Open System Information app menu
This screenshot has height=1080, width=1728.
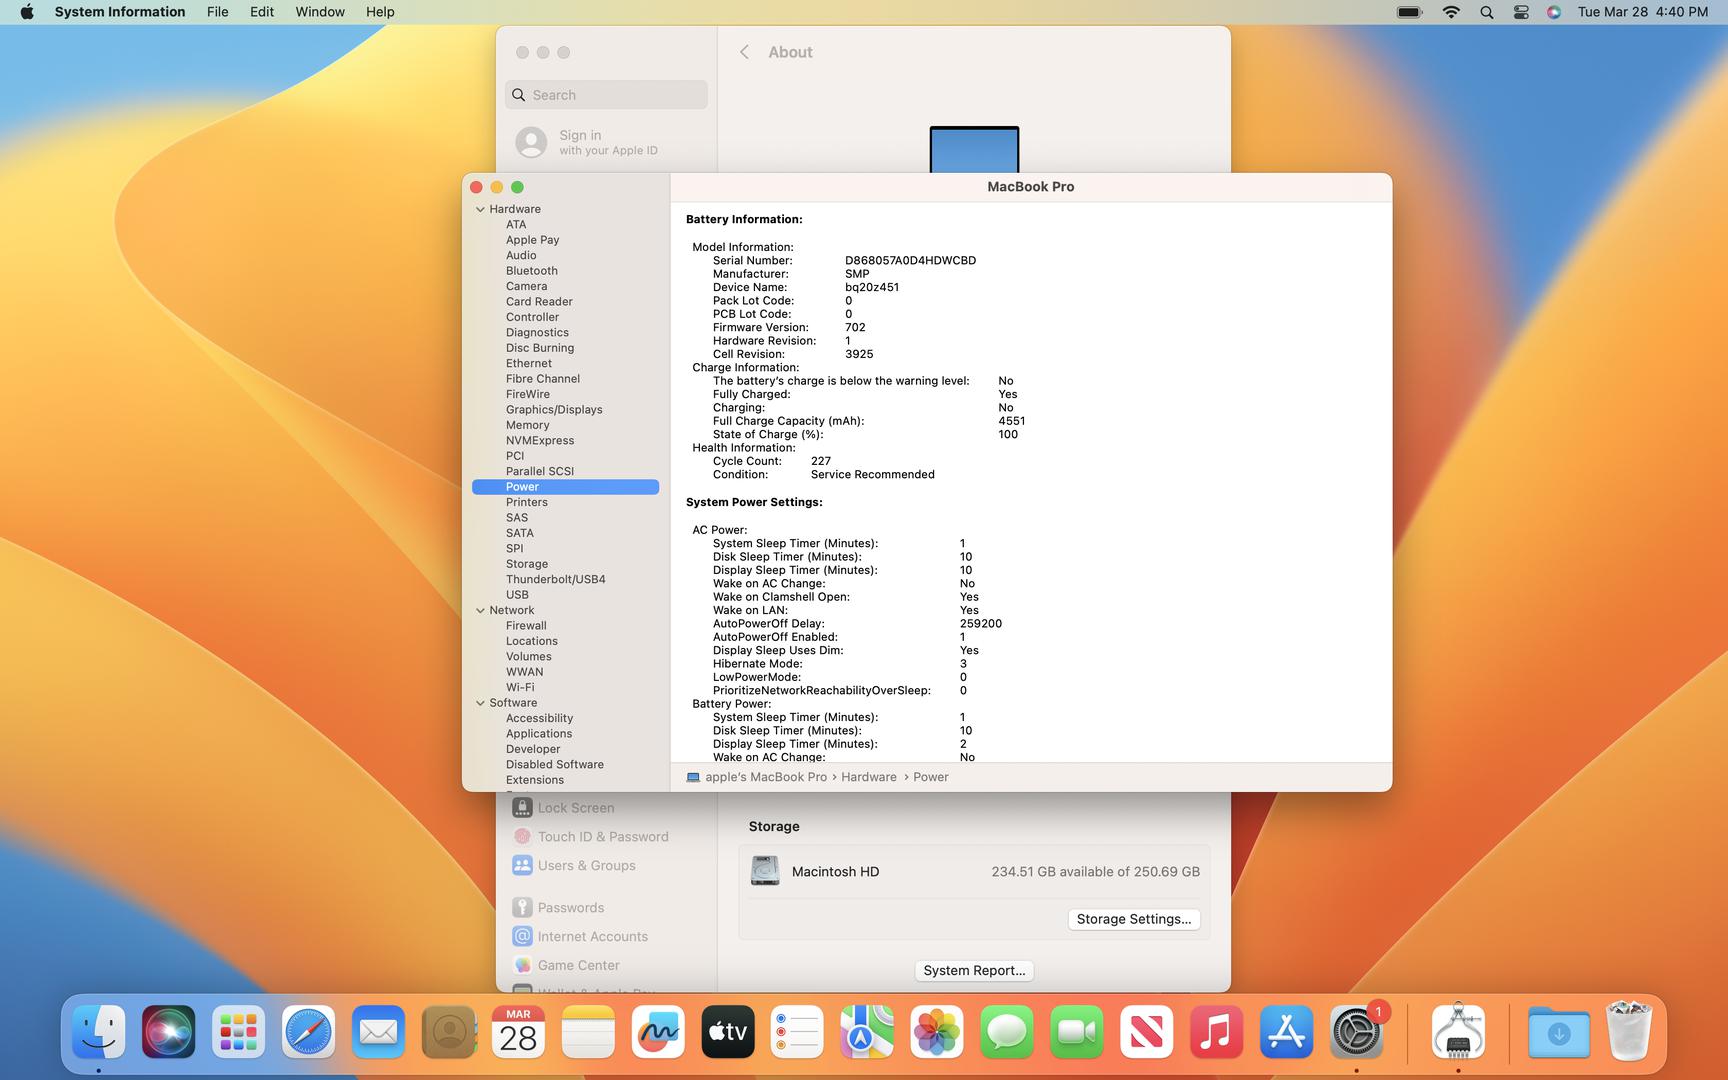120,12
